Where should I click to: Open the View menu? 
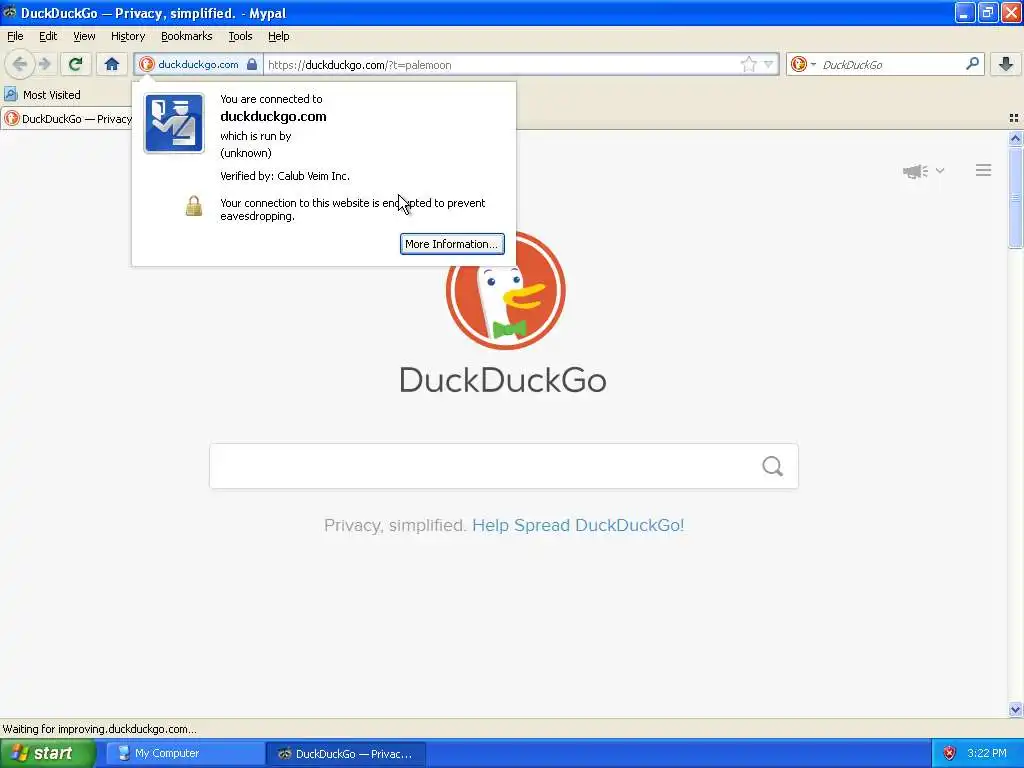(84, 36)
